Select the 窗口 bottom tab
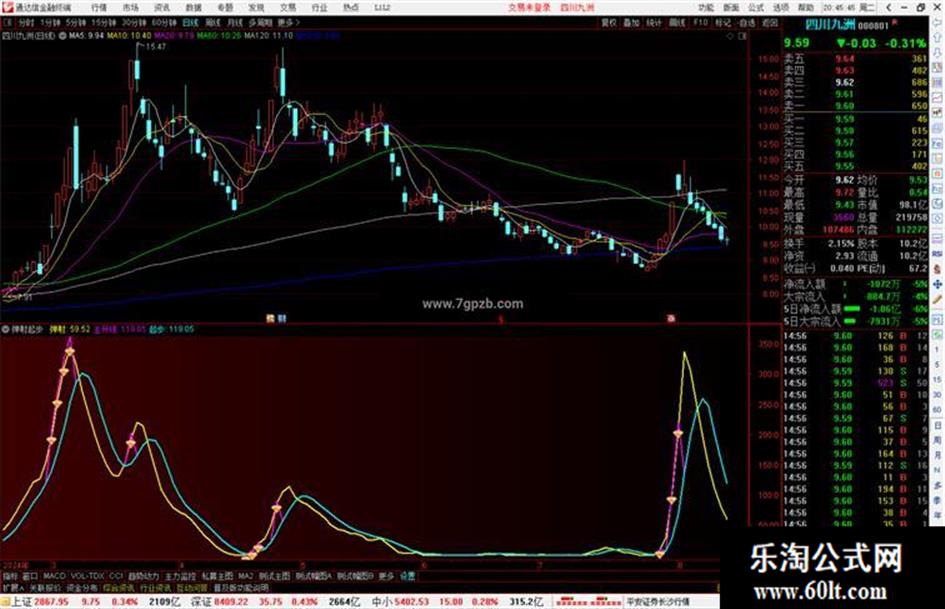 point(30,576)
